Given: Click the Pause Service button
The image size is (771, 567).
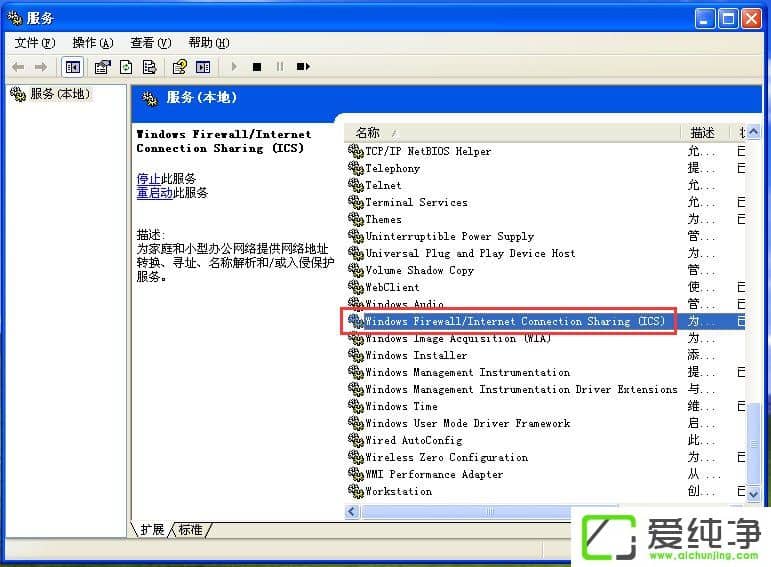Looking at the screenshot, I should pos(280,66).
